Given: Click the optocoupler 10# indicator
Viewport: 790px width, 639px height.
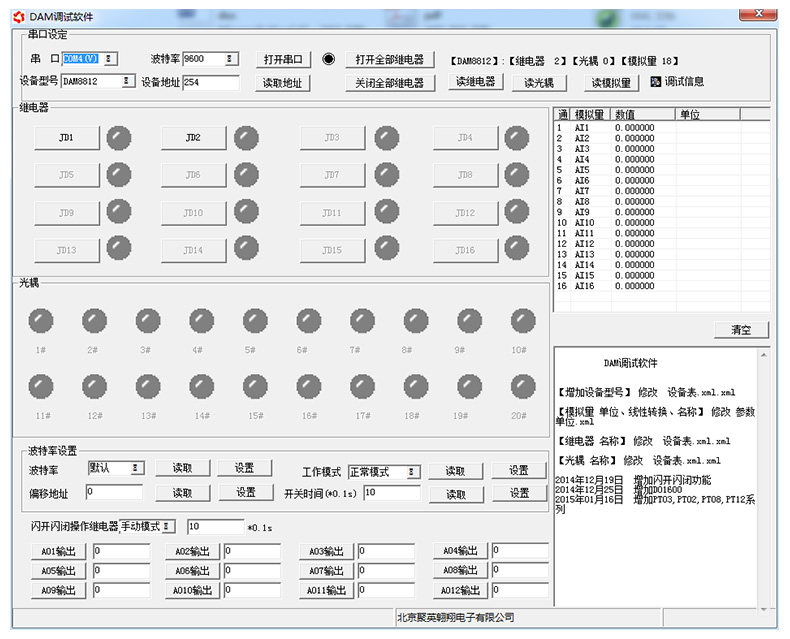Looking at the screenshot, I should [523, 321].
